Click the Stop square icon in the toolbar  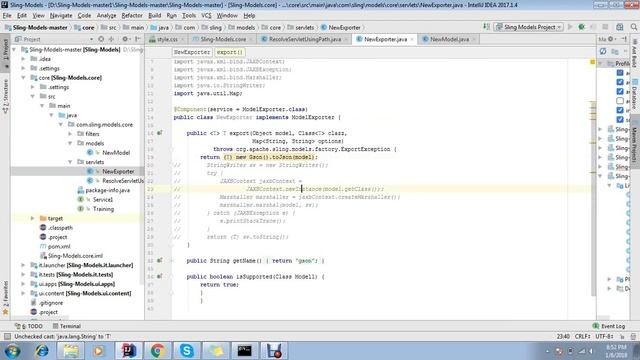tap(605, 27)
